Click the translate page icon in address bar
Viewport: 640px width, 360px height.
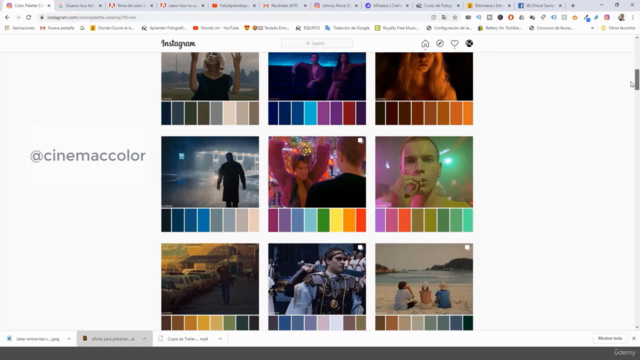tap(444, 18)
